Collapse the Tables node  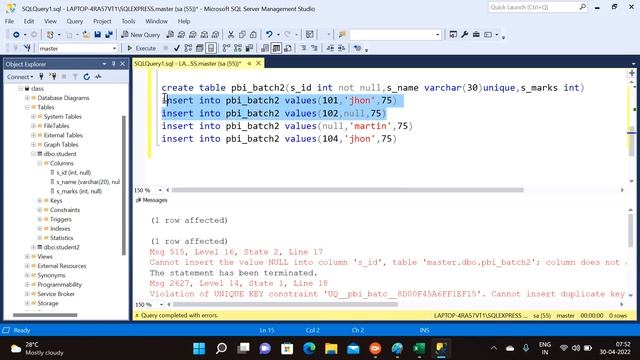coord(27,107)
